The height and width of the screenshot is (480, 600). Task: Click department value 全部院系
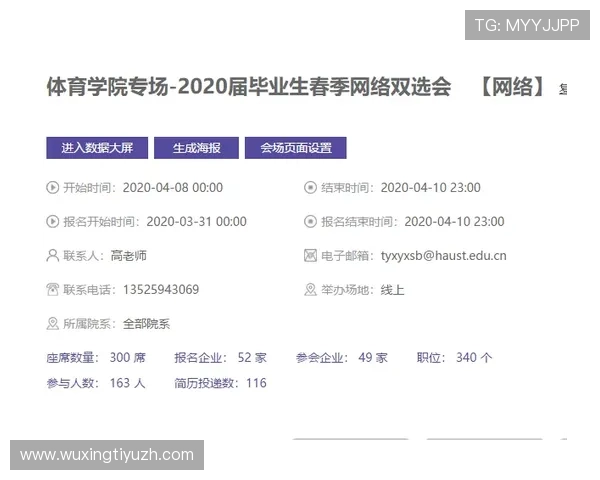pyautogui.click(x=147, y=324)
